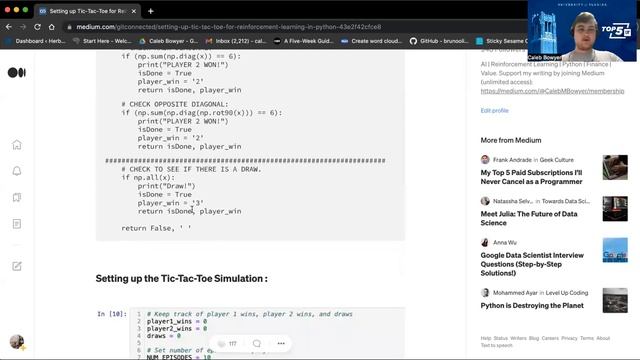The height and width of the screenshot is (360, 640).
Task: Open the reading Lists bookmark icon
Action: pos(17,198)
